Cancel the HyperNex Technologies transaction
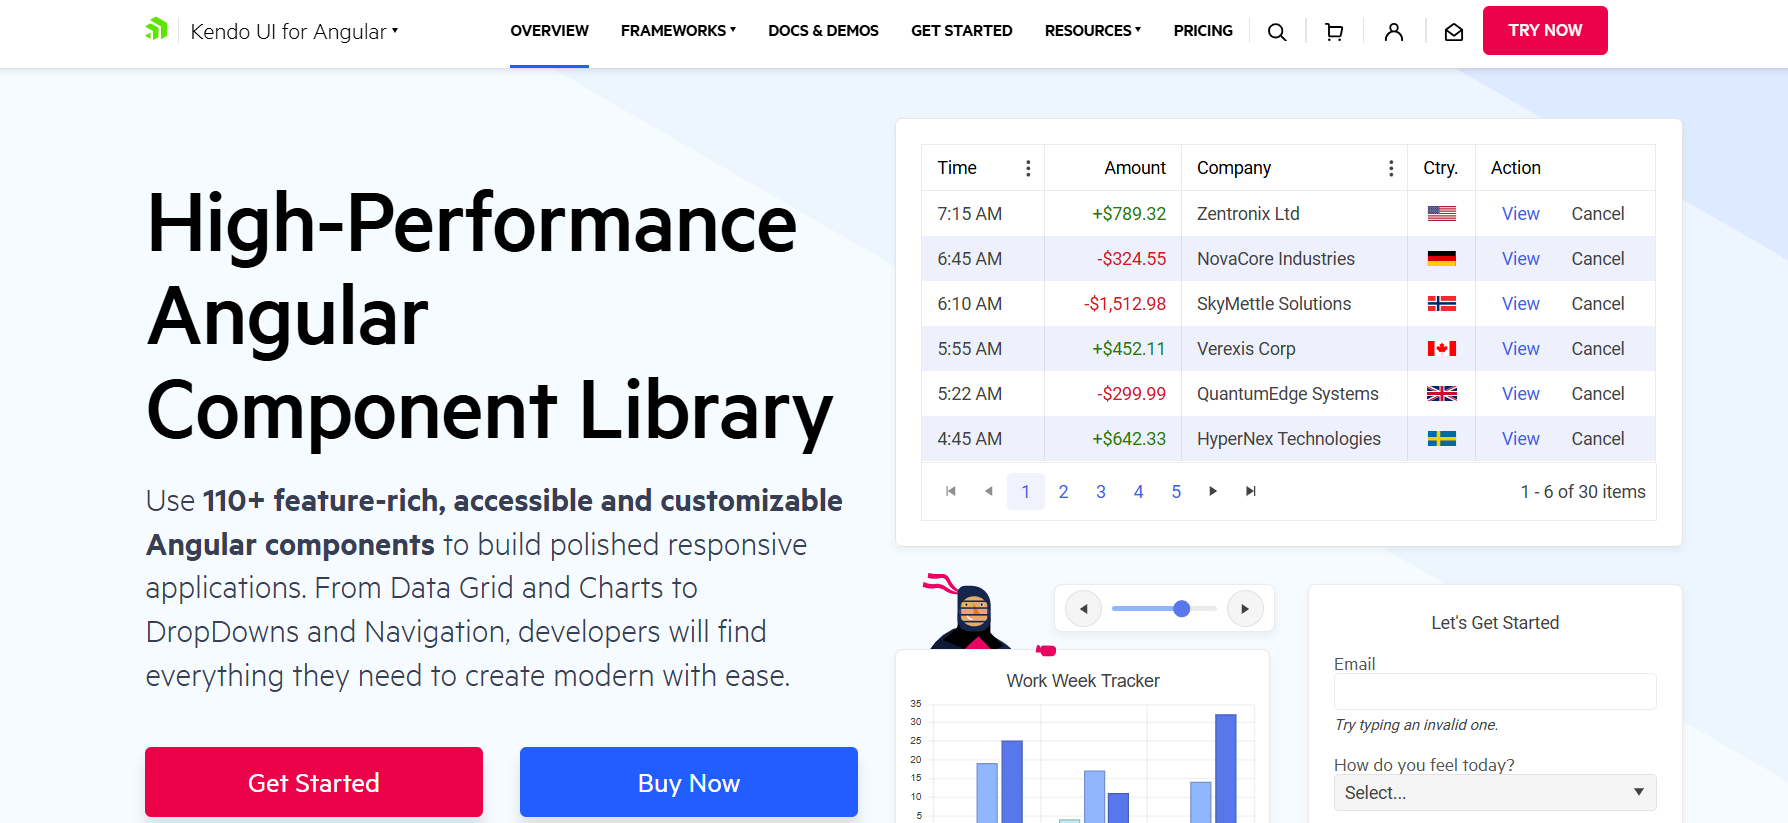Screen dimensions: 1788x823 pos(1598,439)
